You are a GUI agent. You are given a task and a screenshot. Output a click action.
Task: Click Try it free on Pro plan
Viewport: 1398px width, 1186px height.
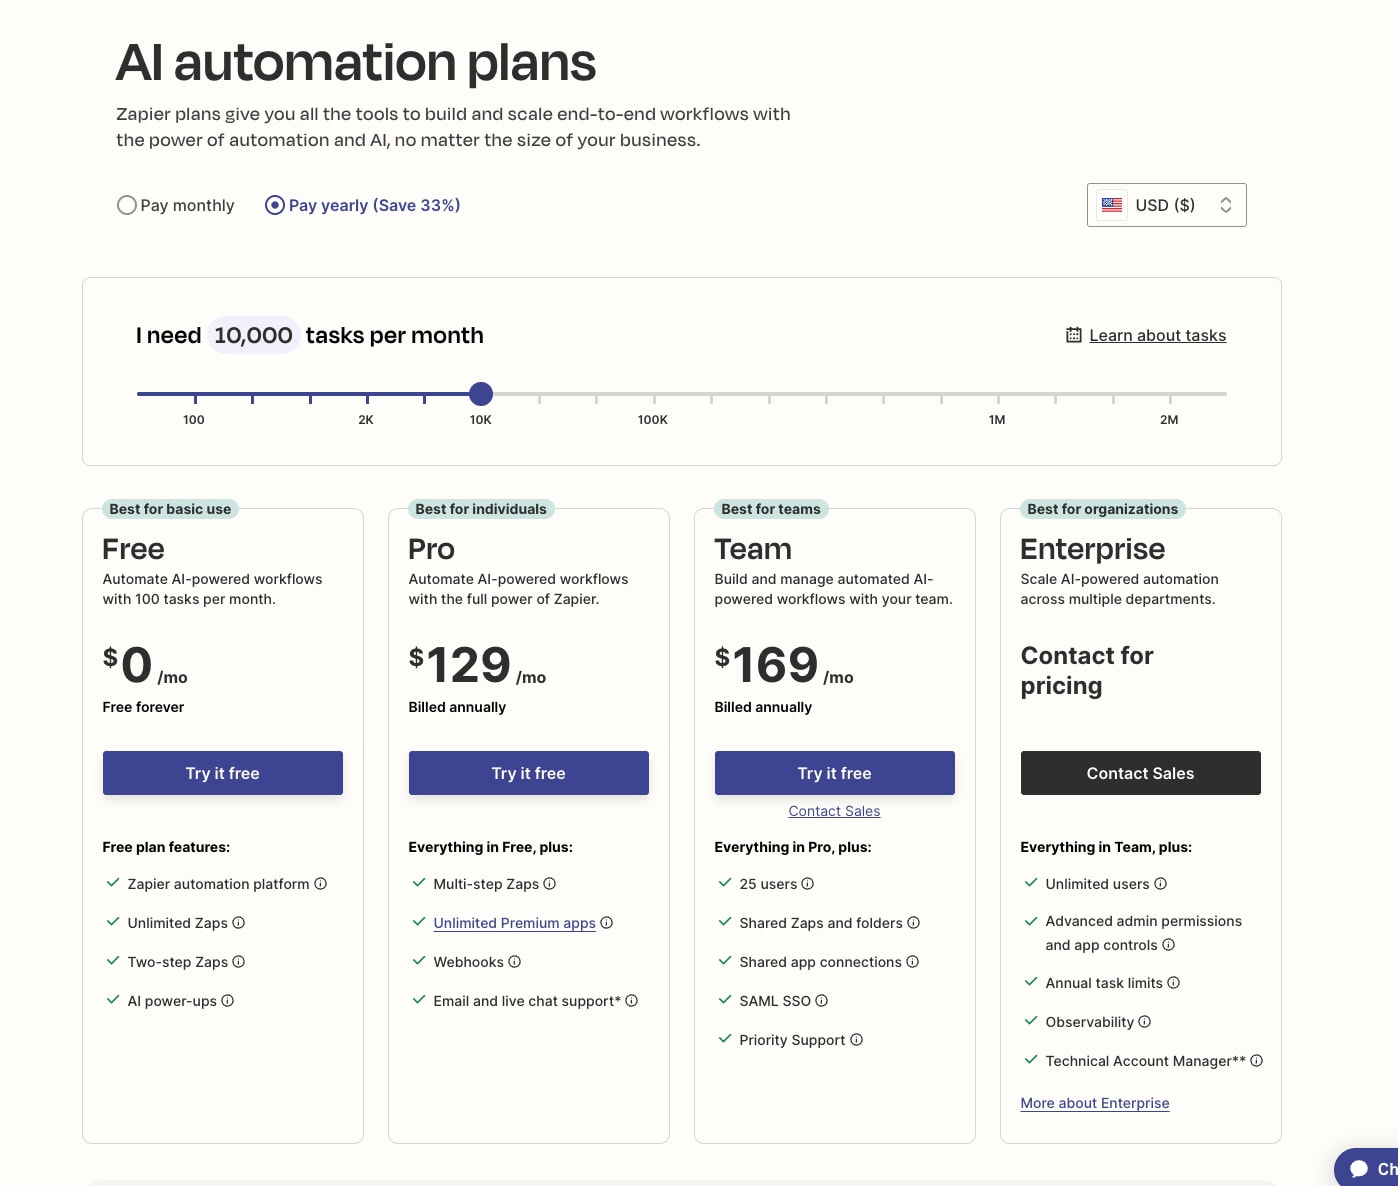coord(529,773)
